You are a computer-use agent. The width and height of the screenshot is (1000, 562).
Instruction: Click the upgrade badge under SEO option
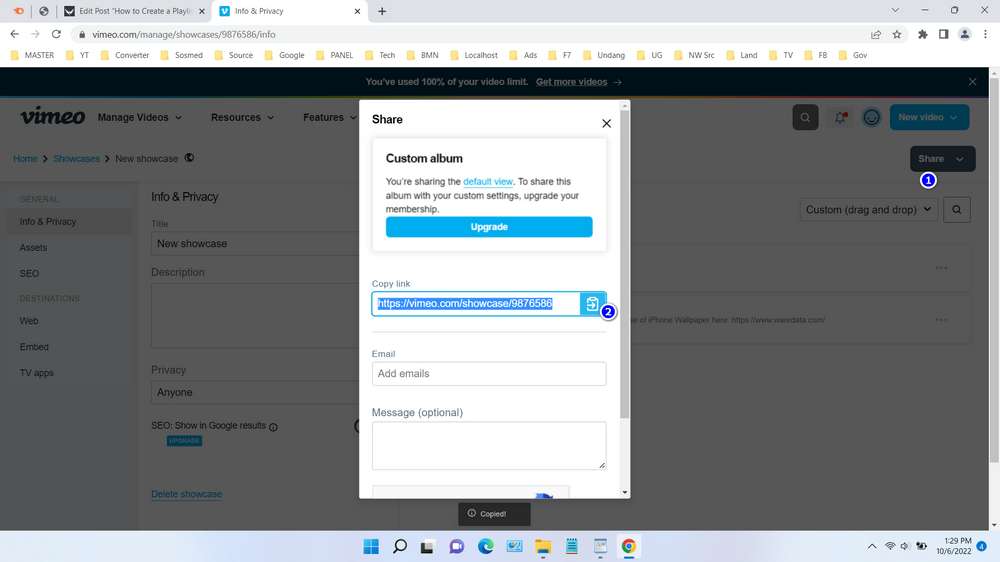point(184,441)
